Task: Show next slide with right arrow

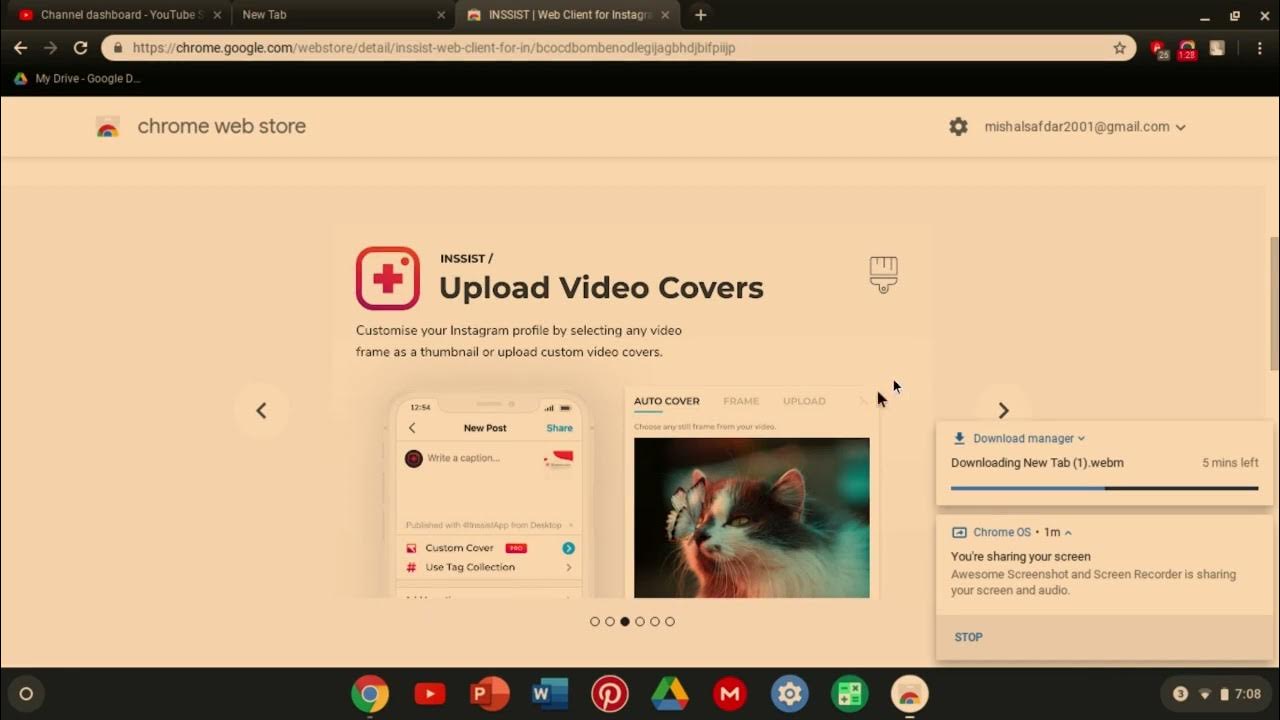Action: (1003, 410)
